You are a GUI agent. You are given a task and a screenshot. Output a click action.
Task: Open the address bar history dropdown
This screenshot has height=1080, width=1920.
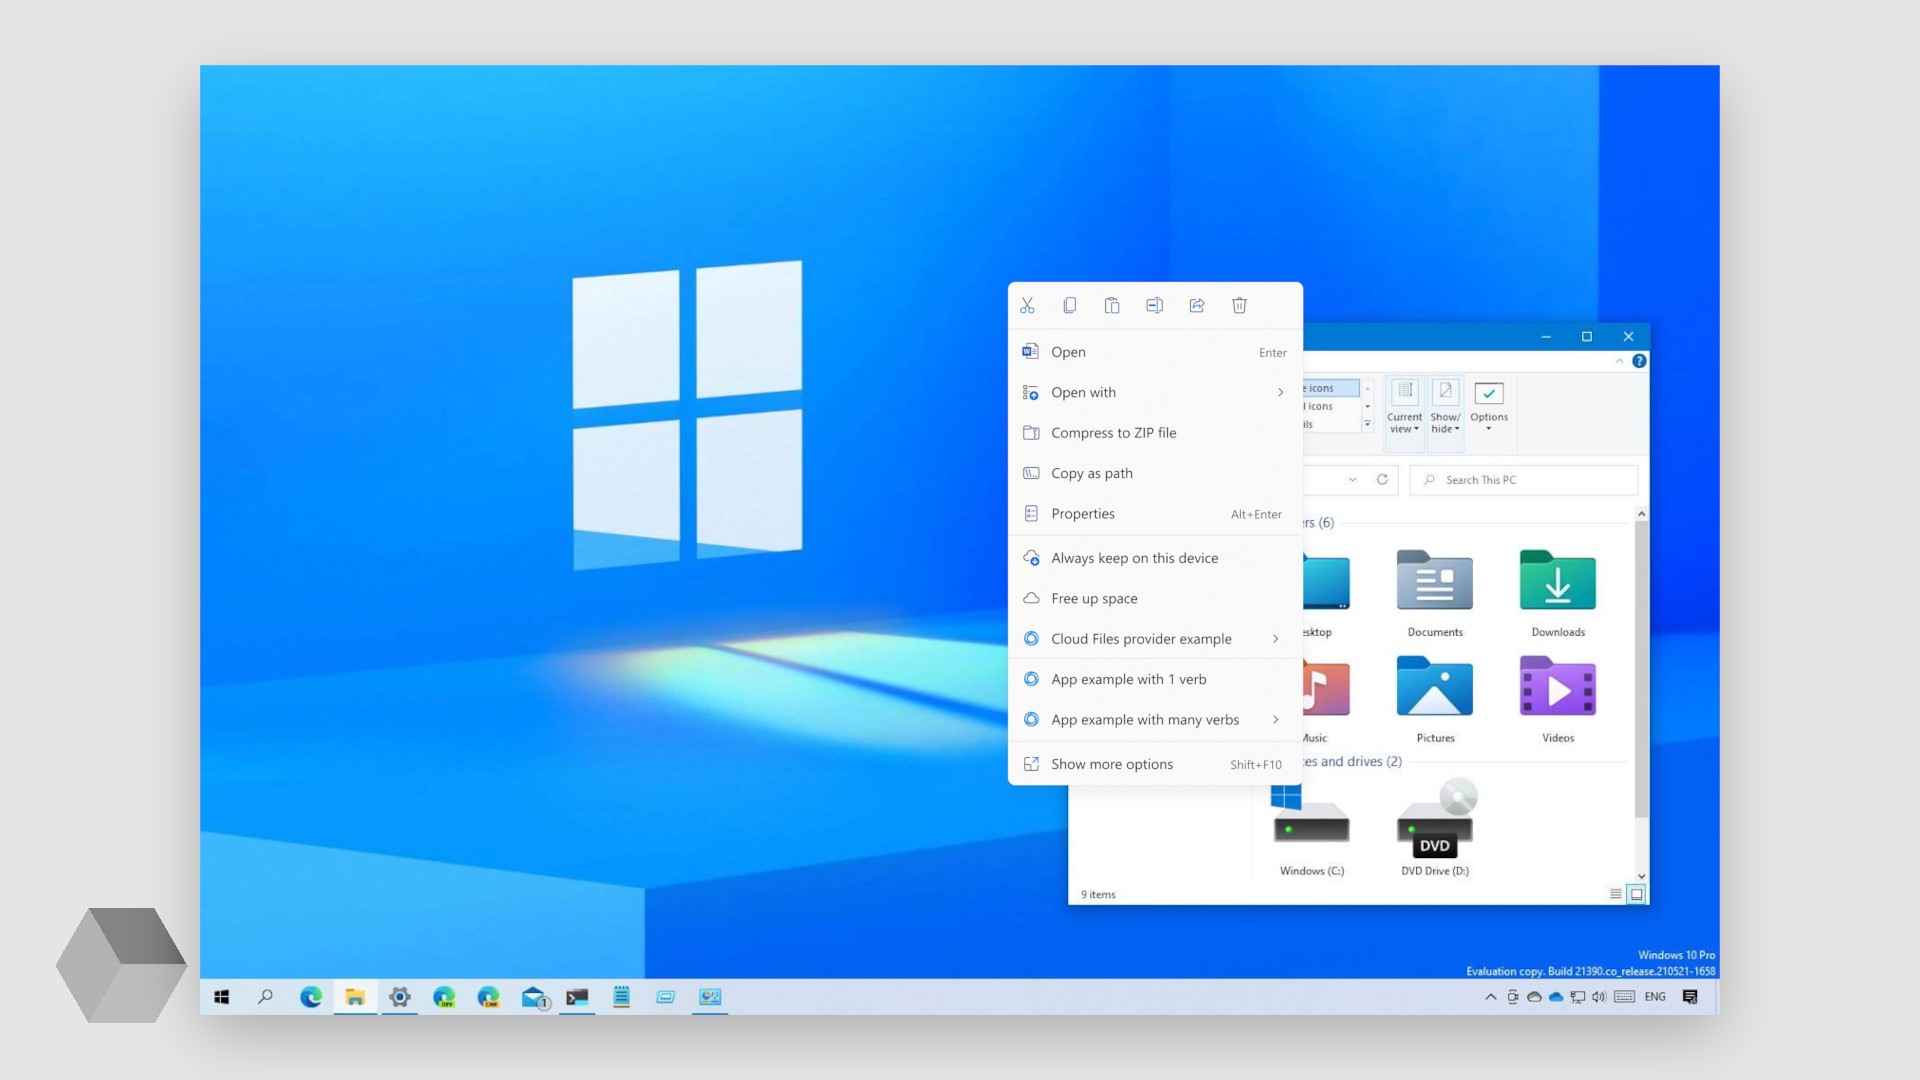1352,480
